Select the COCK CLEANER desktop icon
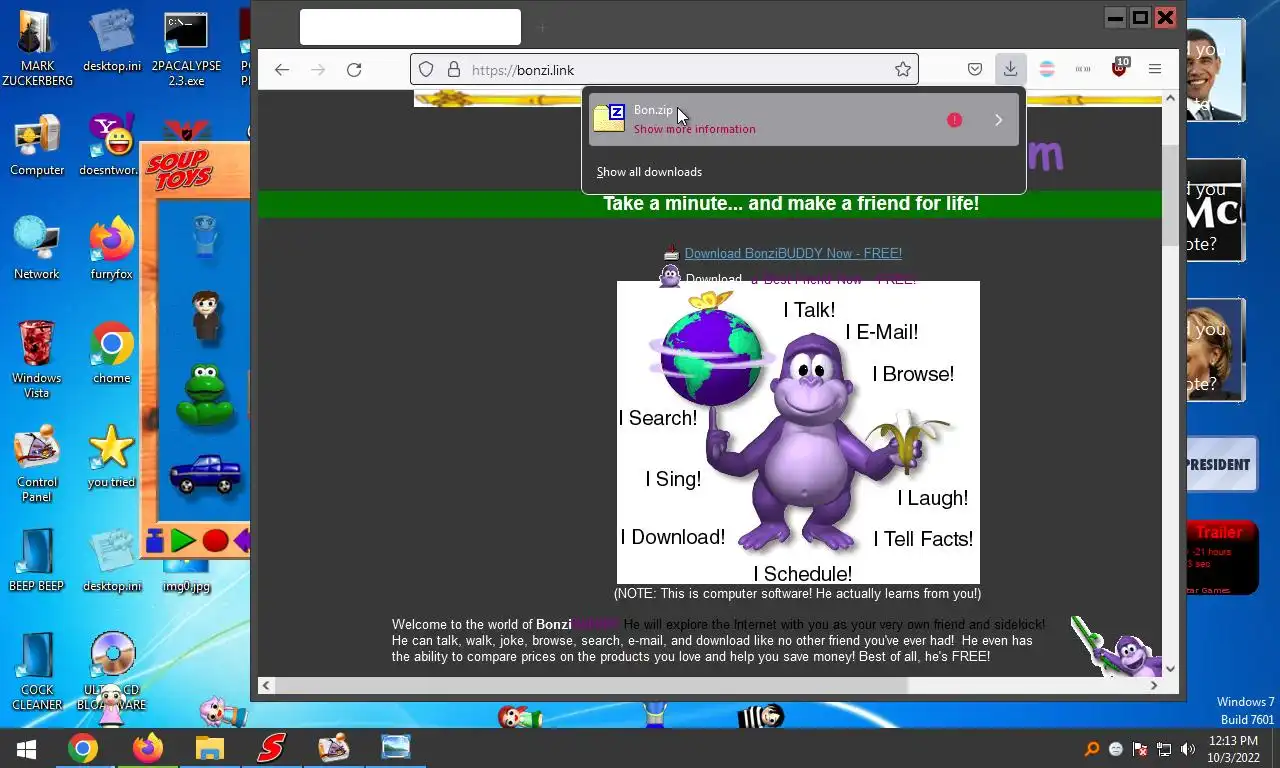 [x=37, y=671]
